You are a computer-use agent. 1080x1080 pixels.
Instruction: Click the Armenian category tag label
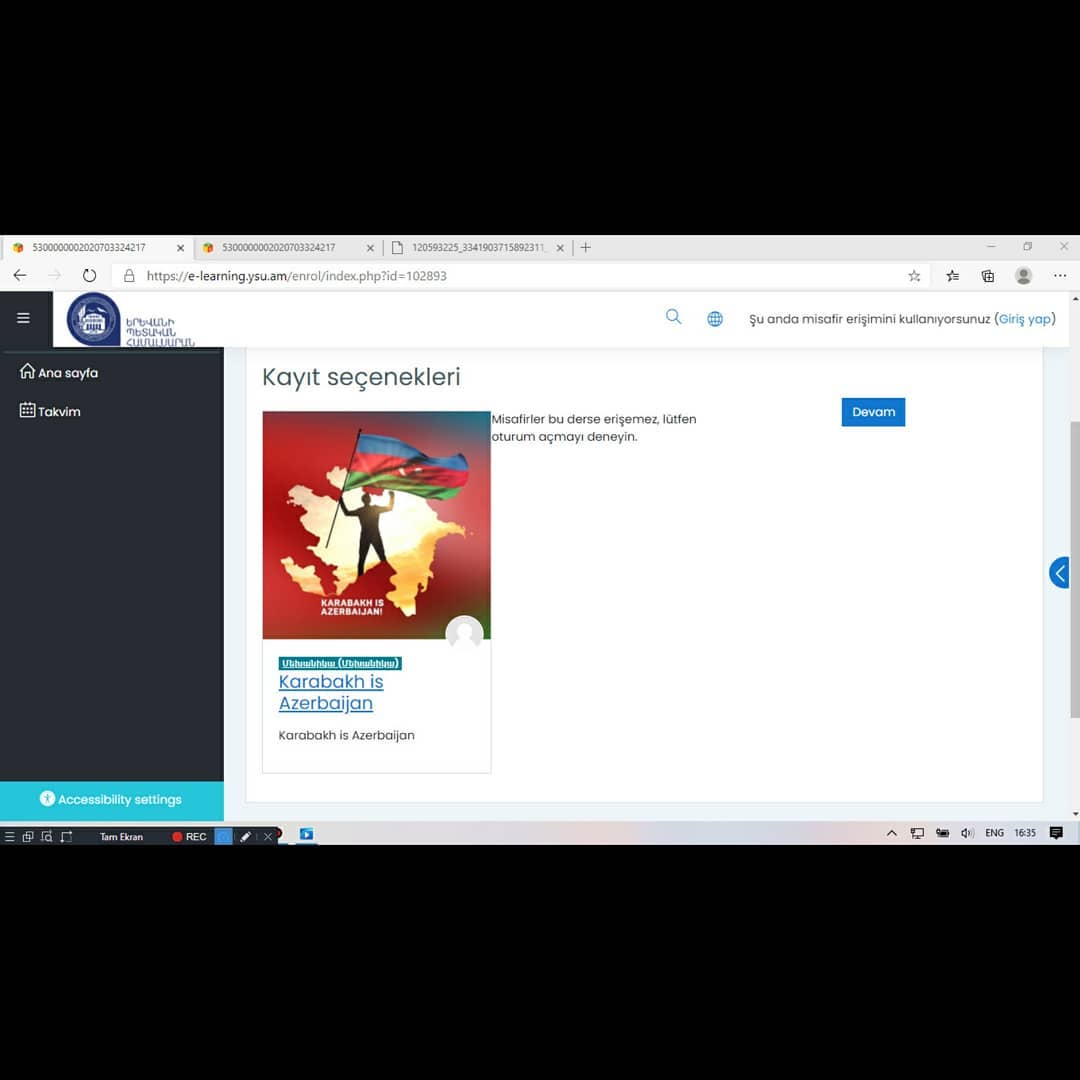point(340,663)
